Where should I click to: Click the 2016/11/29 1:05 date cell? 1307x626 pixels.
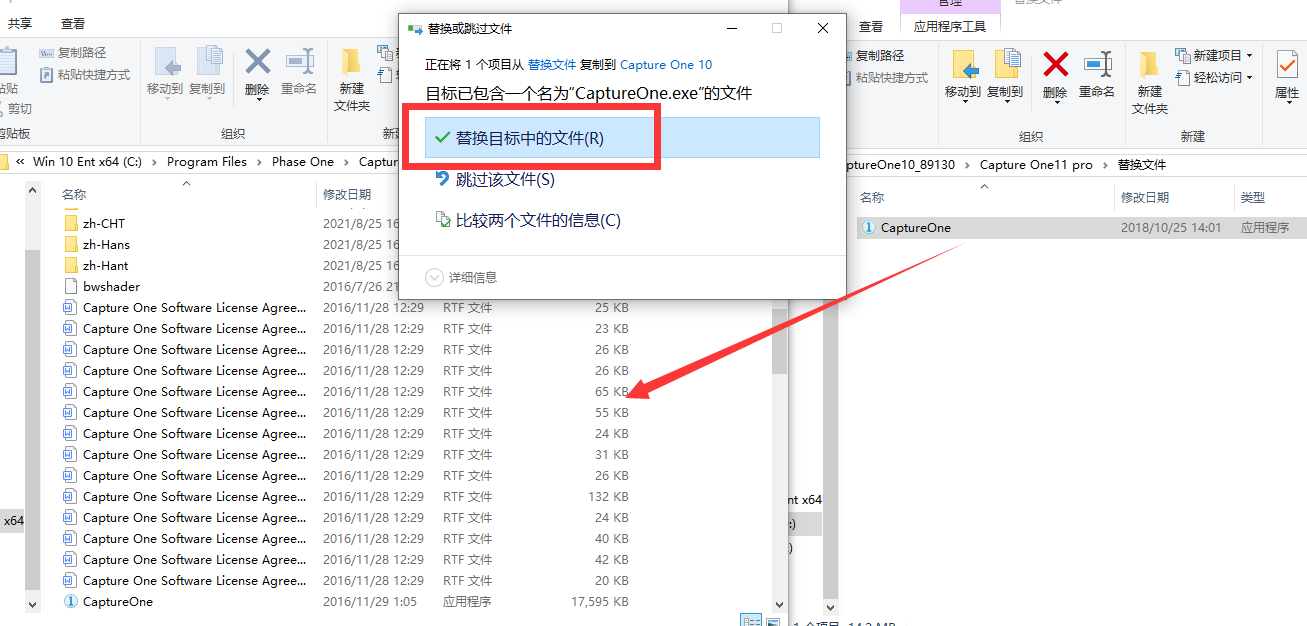click(369, 601)
